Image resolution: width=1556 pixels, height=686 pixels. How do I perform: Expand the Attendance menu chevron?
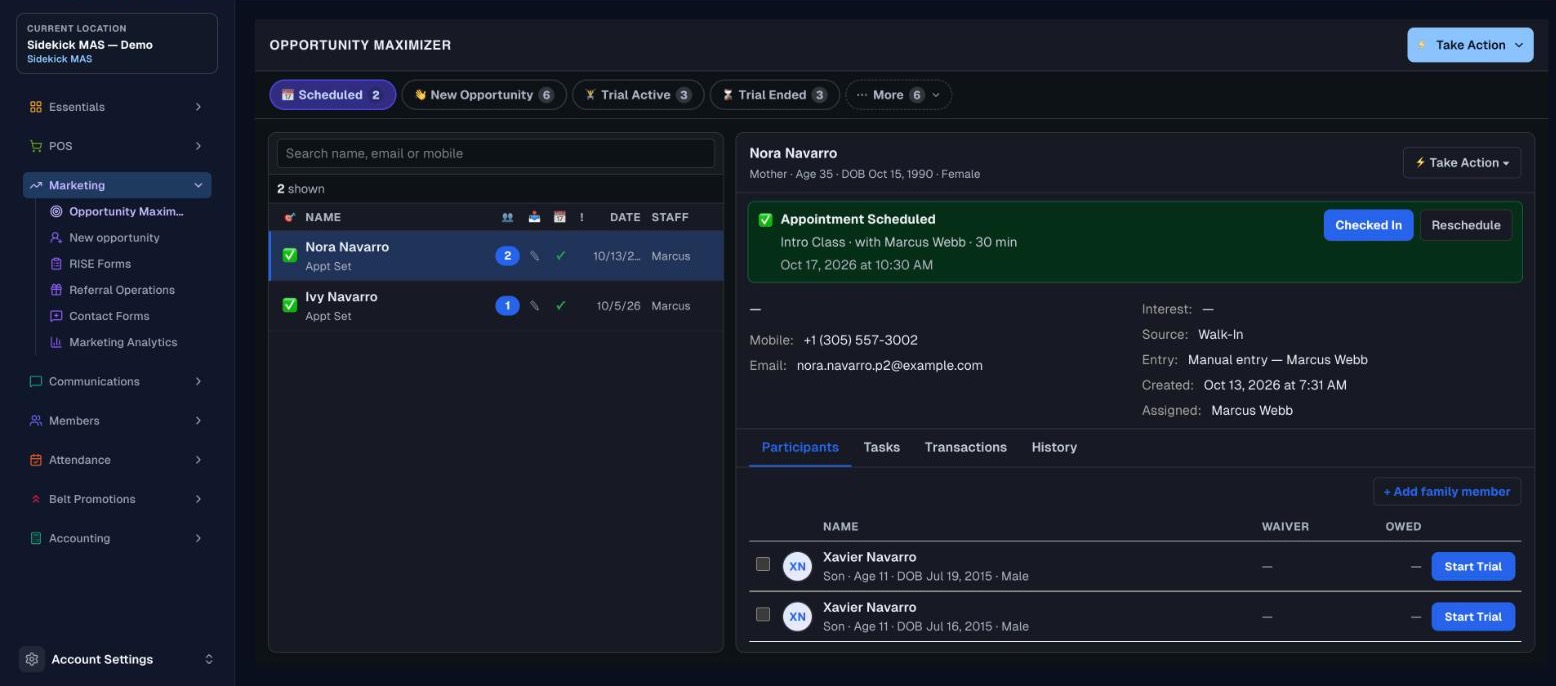[198, 460]
